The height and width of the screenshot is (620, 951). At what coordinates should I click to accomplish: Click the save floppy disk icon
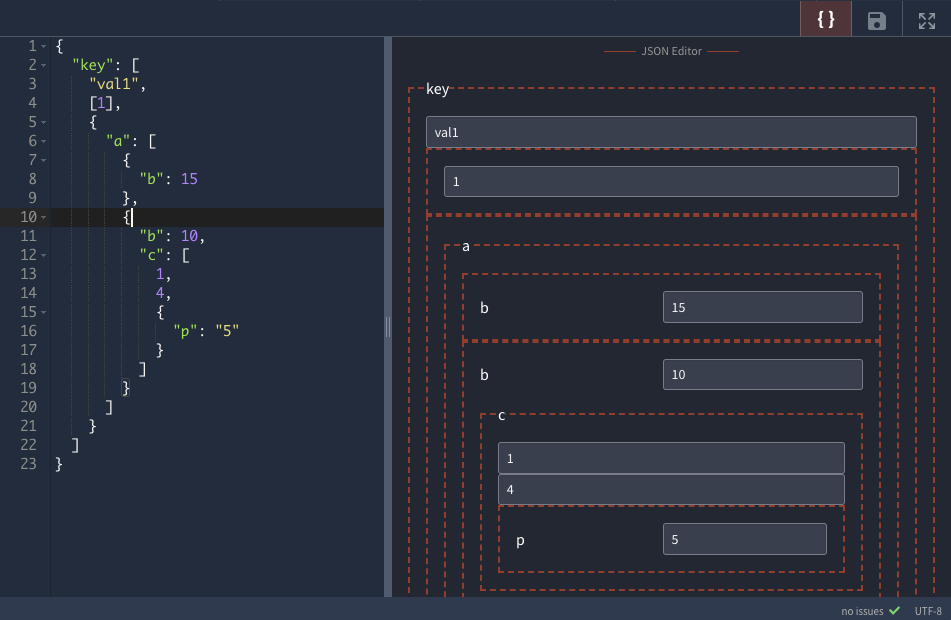pyautogui.click(x=876, y=21)
